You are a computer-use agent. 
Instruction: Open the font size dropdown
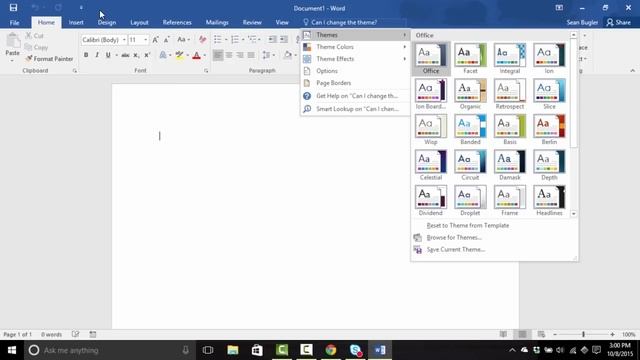[x=145, y=40]
